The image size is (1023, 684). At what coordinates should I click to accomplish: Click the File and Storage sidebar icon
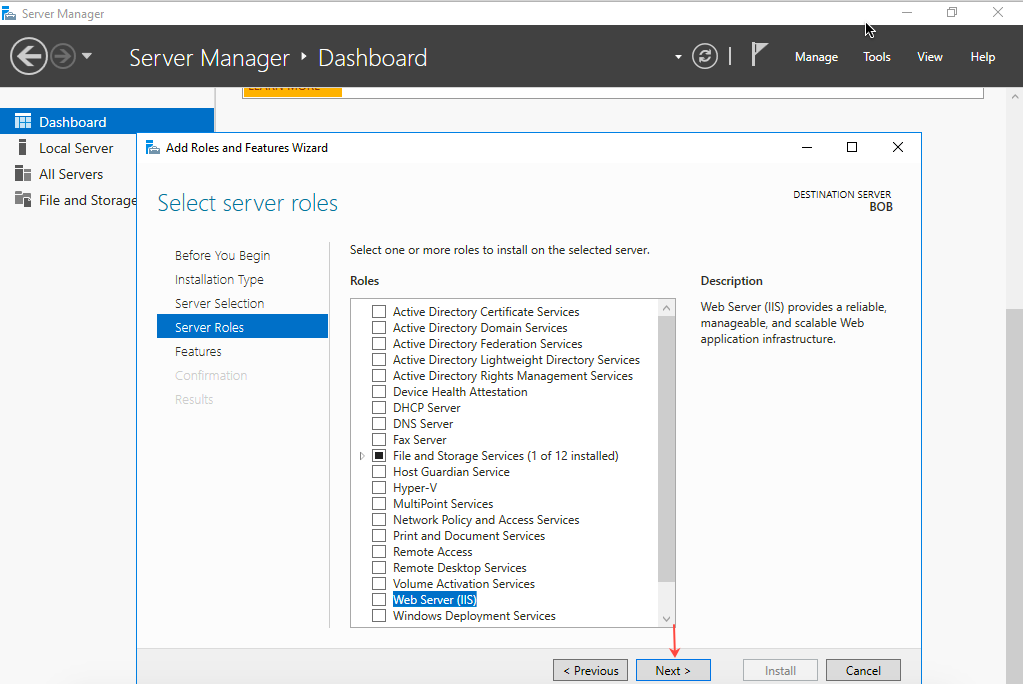coord(23,199)
